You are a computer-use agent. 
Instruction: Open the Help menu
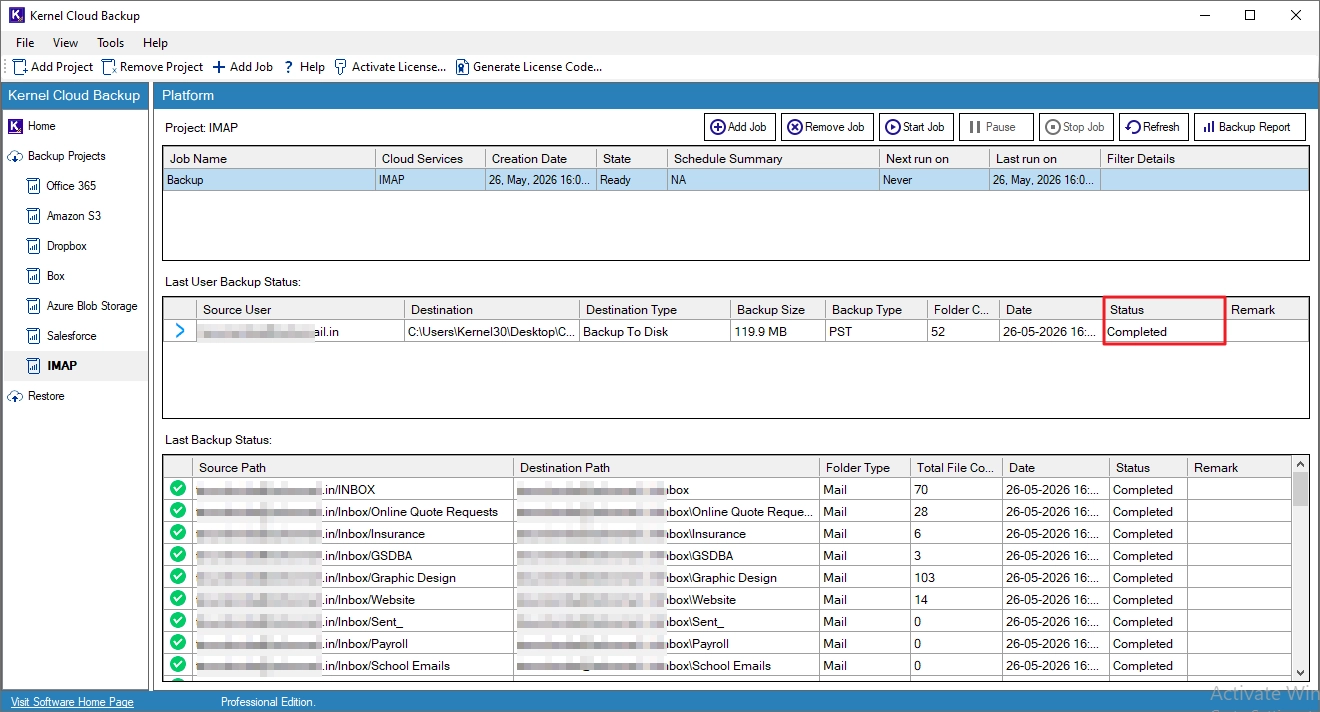pos(155,43)
